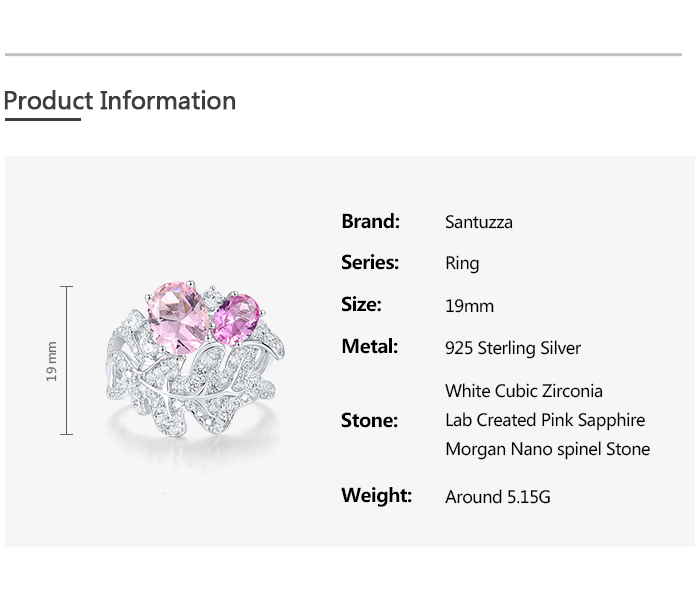Select Morgan Nano spinel Stone text
This screenshot has height=607, width=700.
click(x=547, y=449)
